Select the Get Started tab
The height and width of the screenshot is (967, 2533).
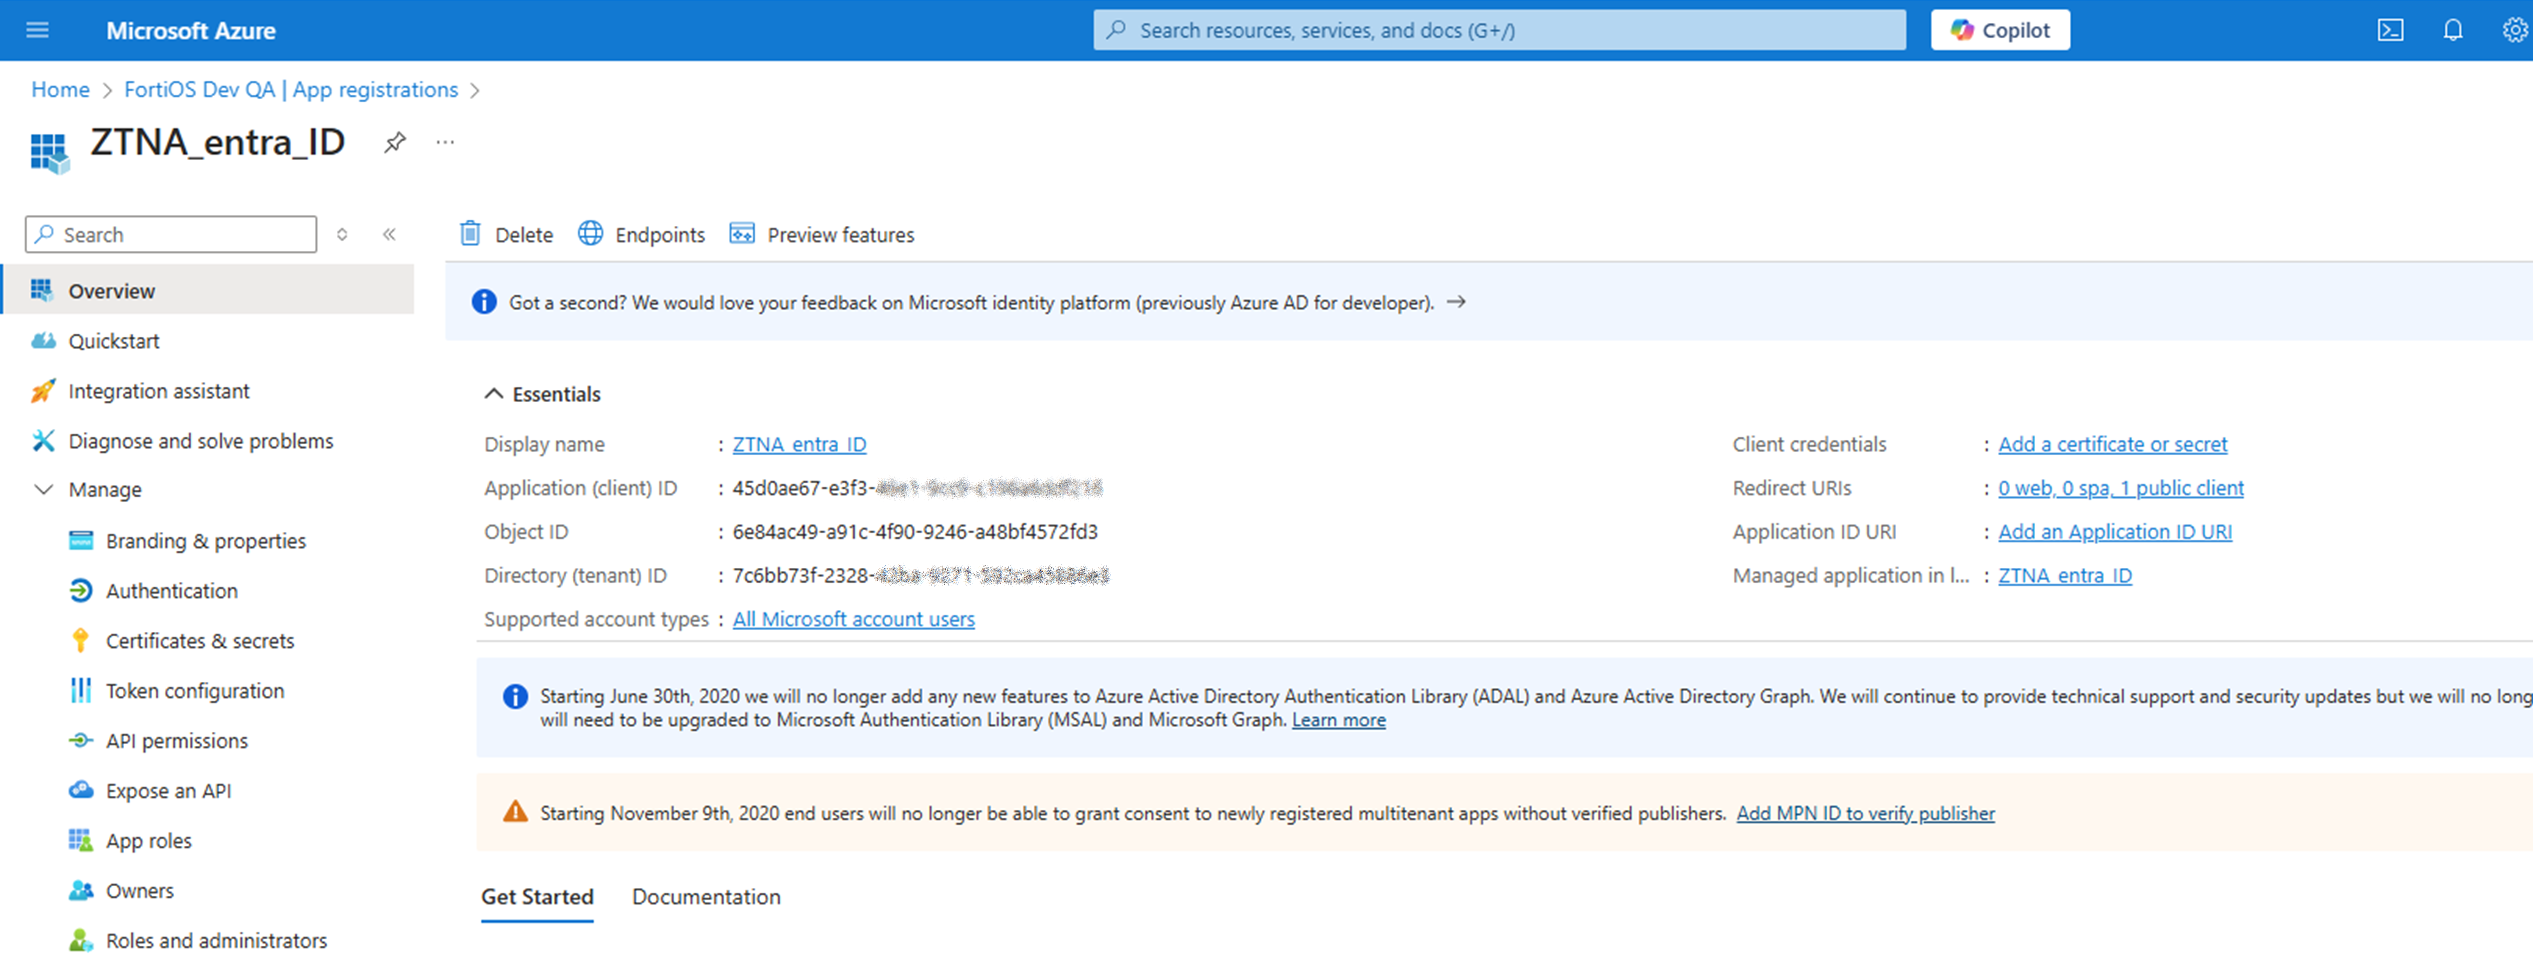pyautogui.click(x=537, y=897)
